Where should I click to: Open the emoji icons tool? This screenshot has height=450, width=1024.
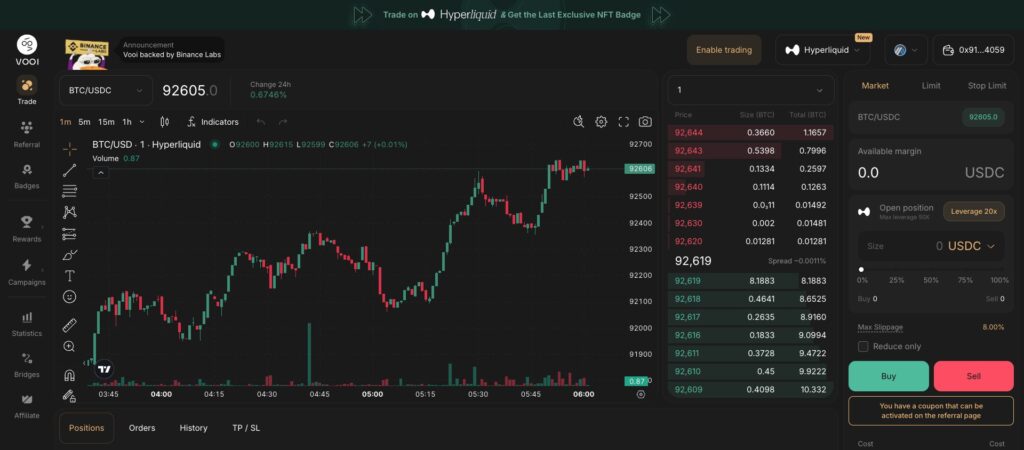tap(69, 297)
